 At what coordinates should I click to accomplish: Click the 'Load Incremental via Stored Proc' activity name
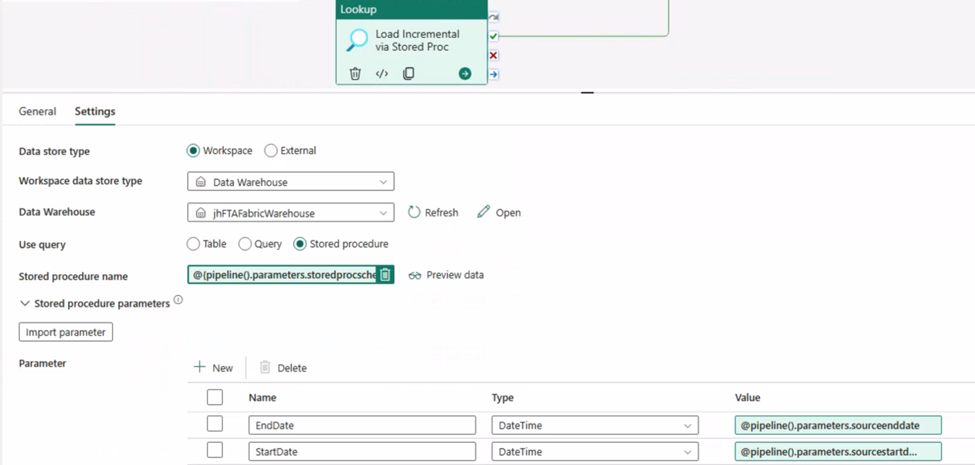(x=417, y=40)
